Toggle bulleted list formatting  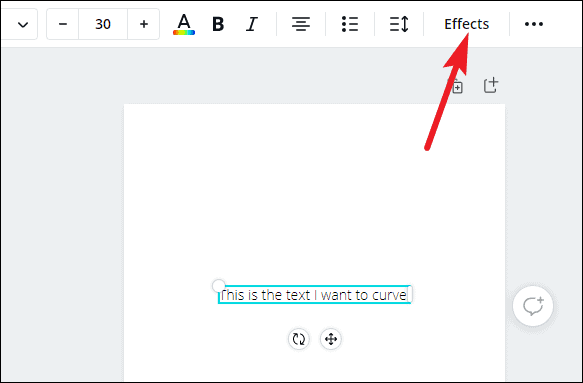coord(350,24)
